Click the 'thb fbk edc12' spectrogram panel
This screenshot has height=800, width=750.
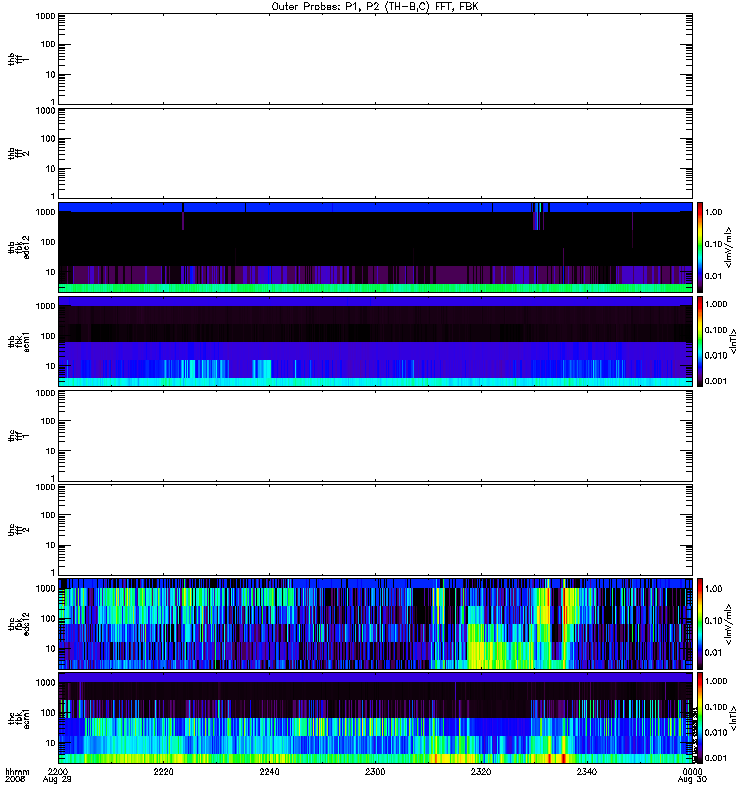click(x=375, y=247)
